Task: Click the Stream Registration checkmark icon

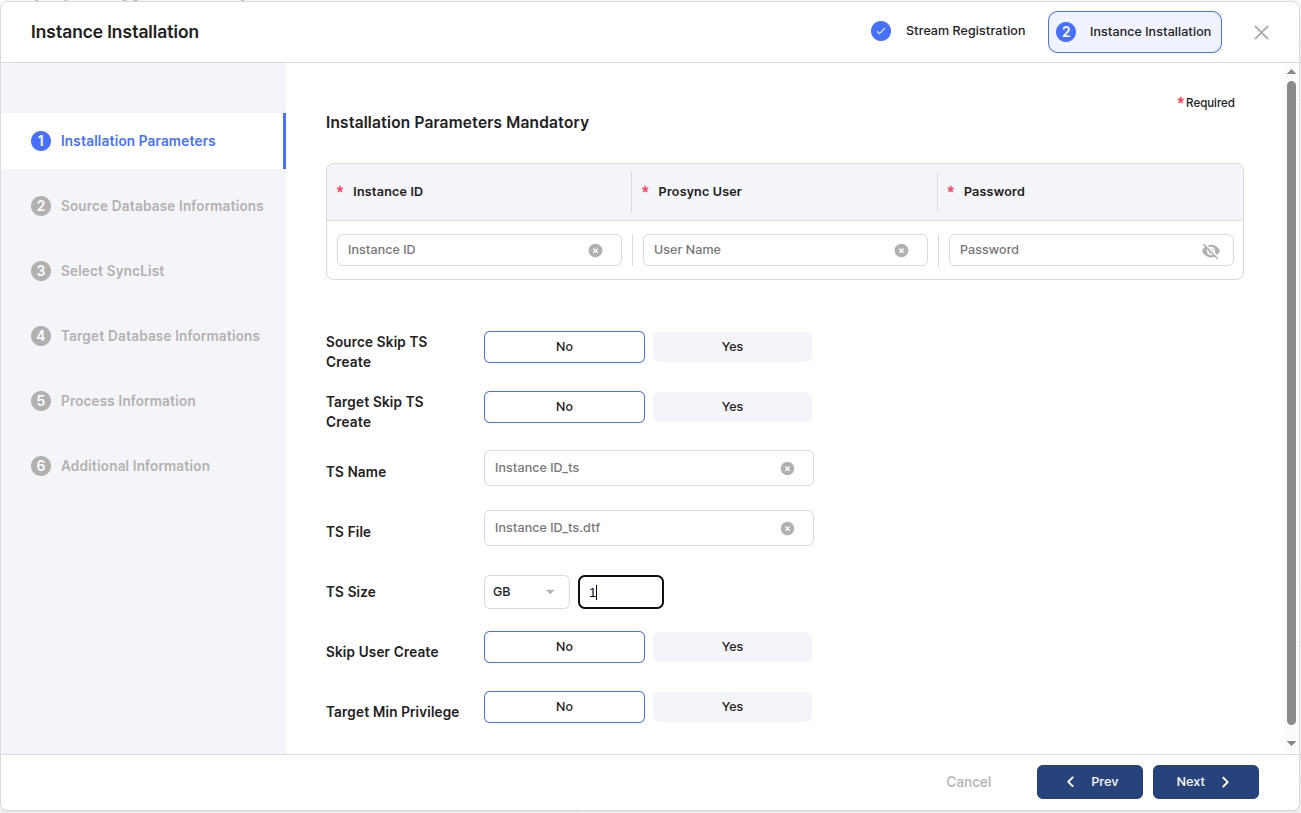Action: point(880,31)
